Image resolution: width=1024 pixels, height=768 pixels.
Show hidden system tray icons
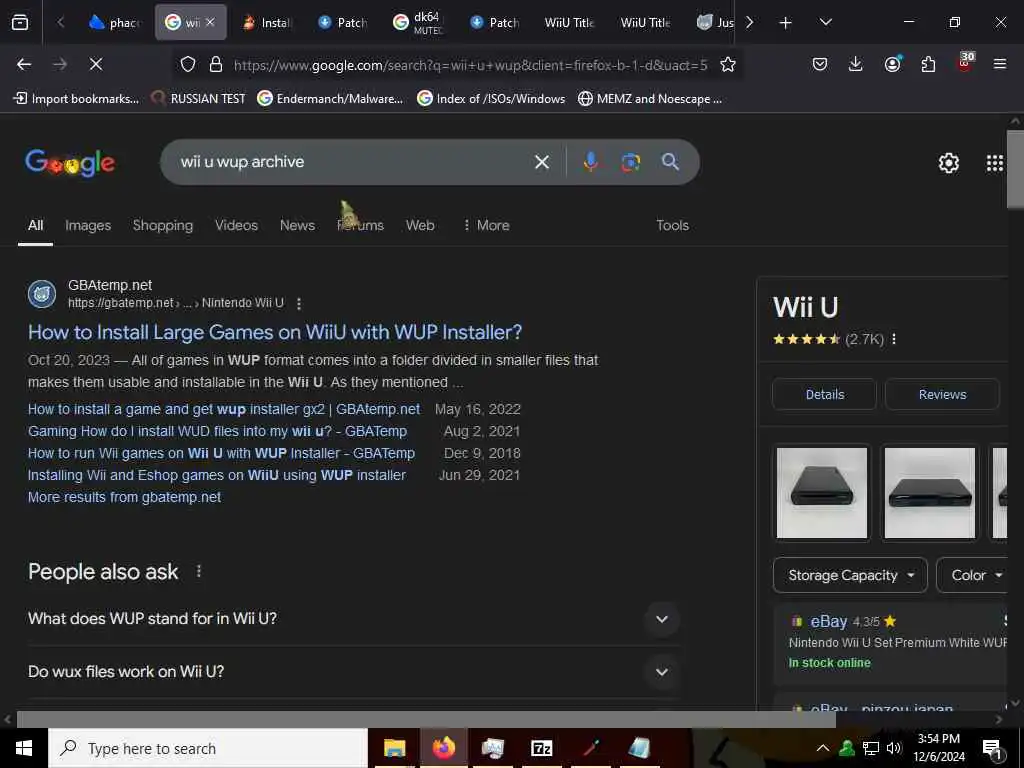coord(823,748)
